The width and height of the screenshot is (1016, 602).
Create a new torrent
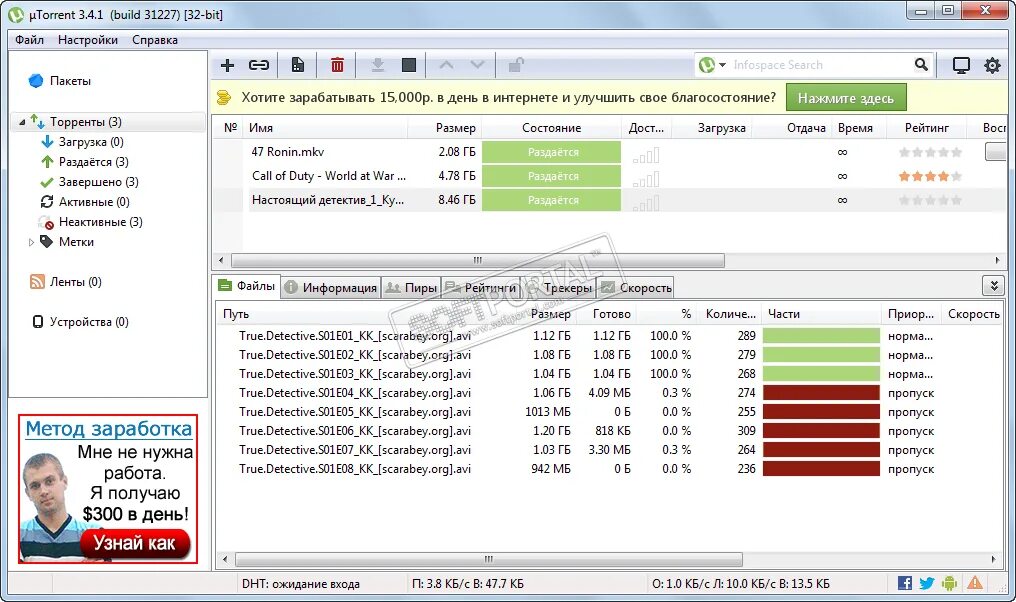coord(297,64)
